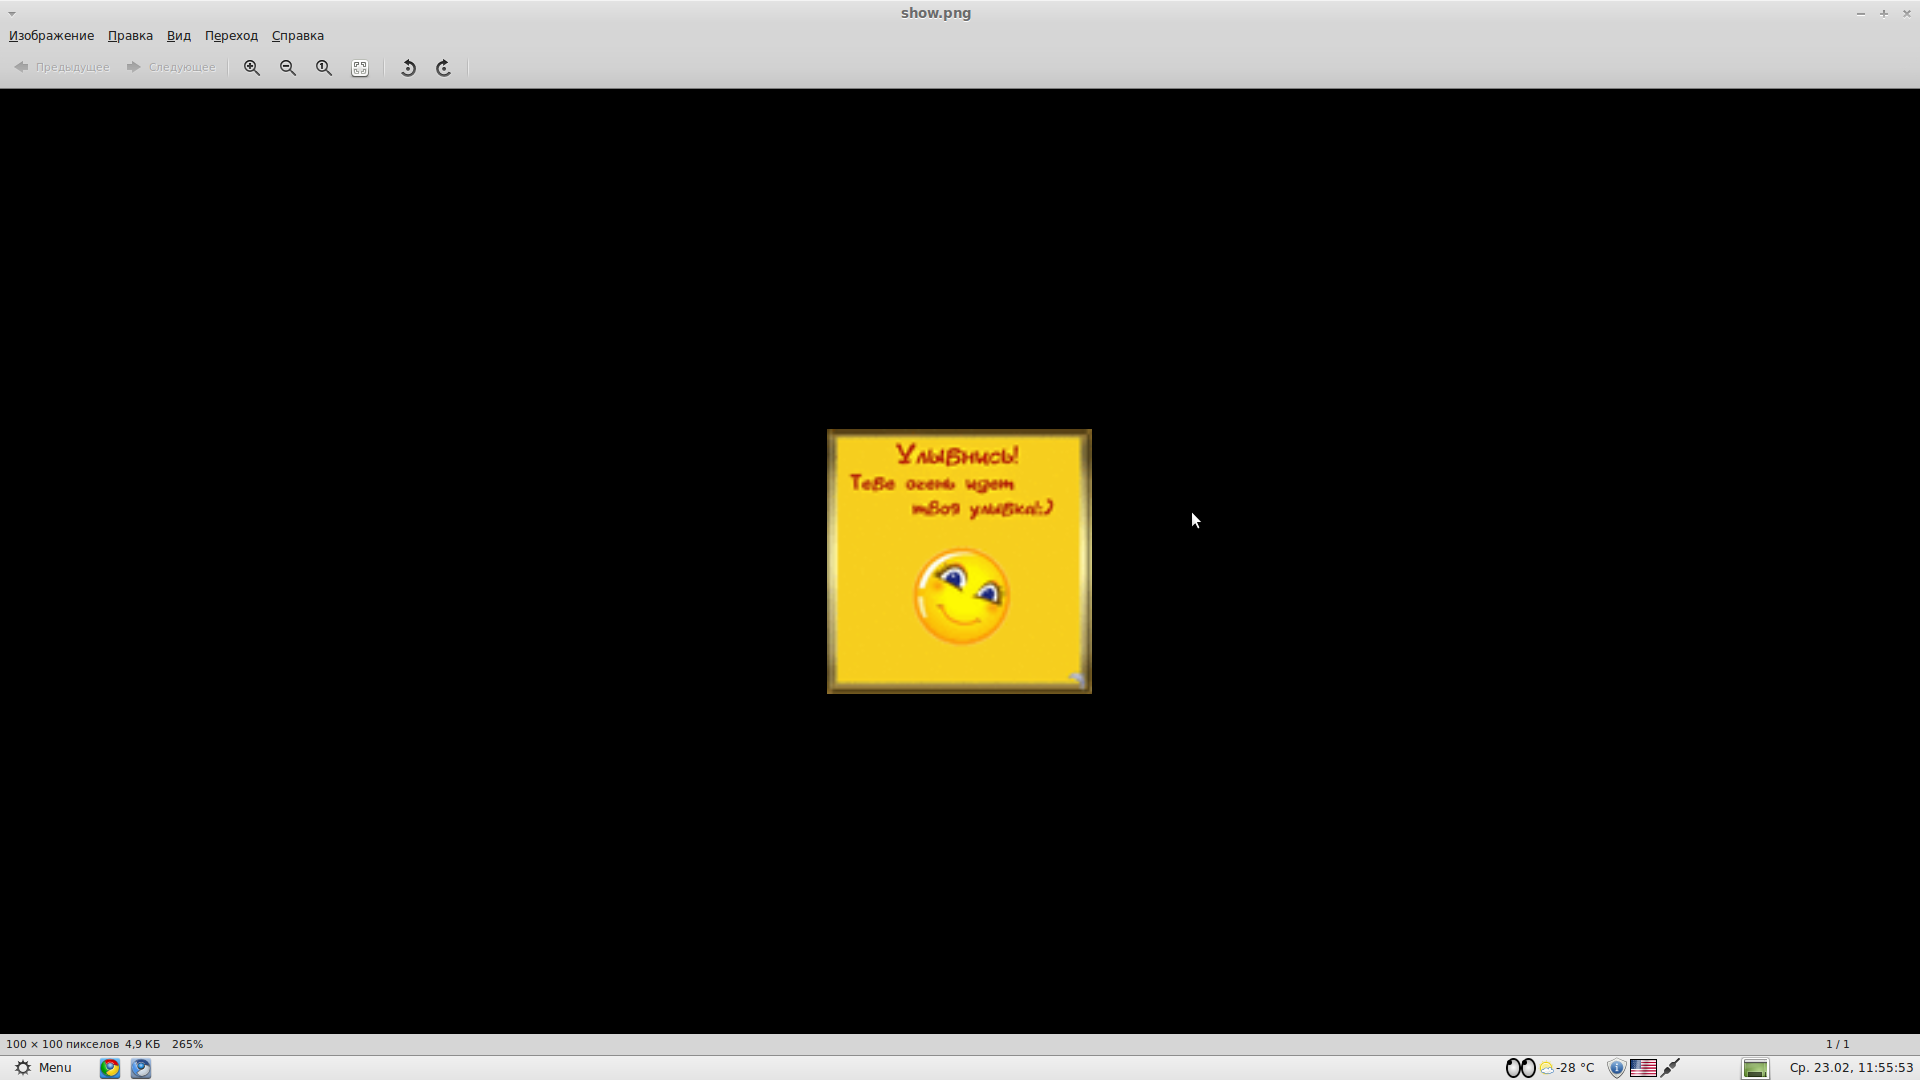Viewport: 1920px width, 1080px height.
Task: Zoom in on the image
Action: pos(252,68)
